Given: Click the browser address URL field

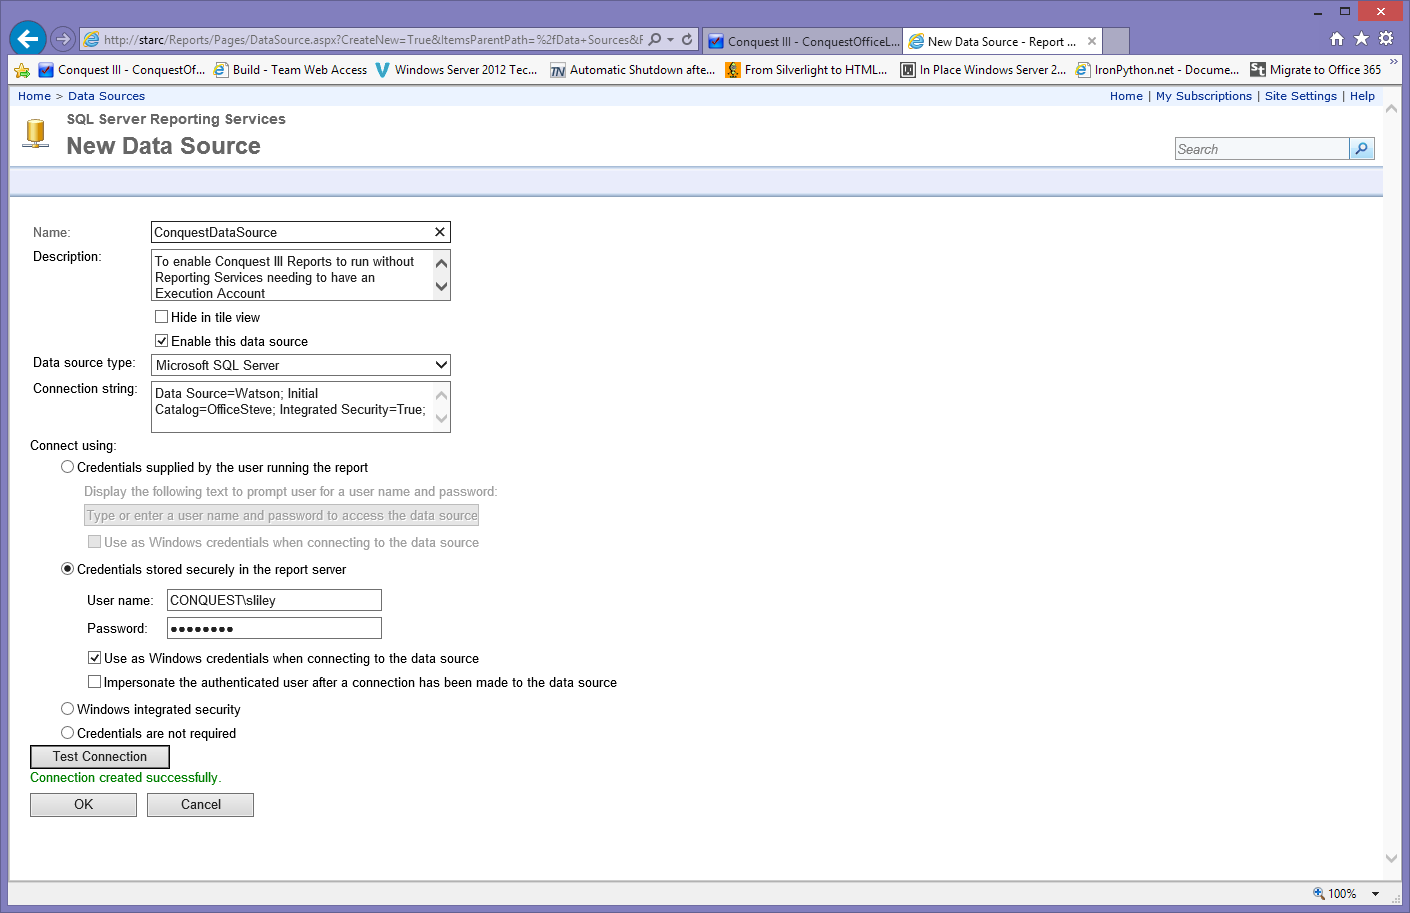Looking at the screenshot, I should pyautogui.click(x=373, y=40).
